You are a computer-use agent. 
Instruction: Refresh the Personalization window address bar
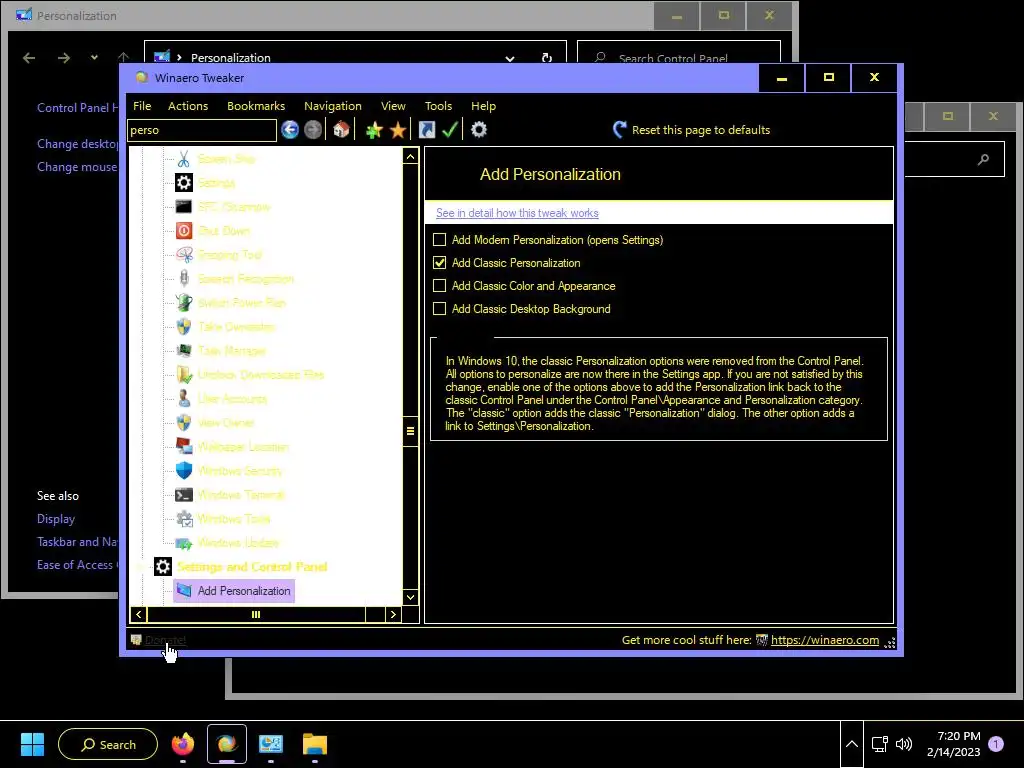[547, 58]
